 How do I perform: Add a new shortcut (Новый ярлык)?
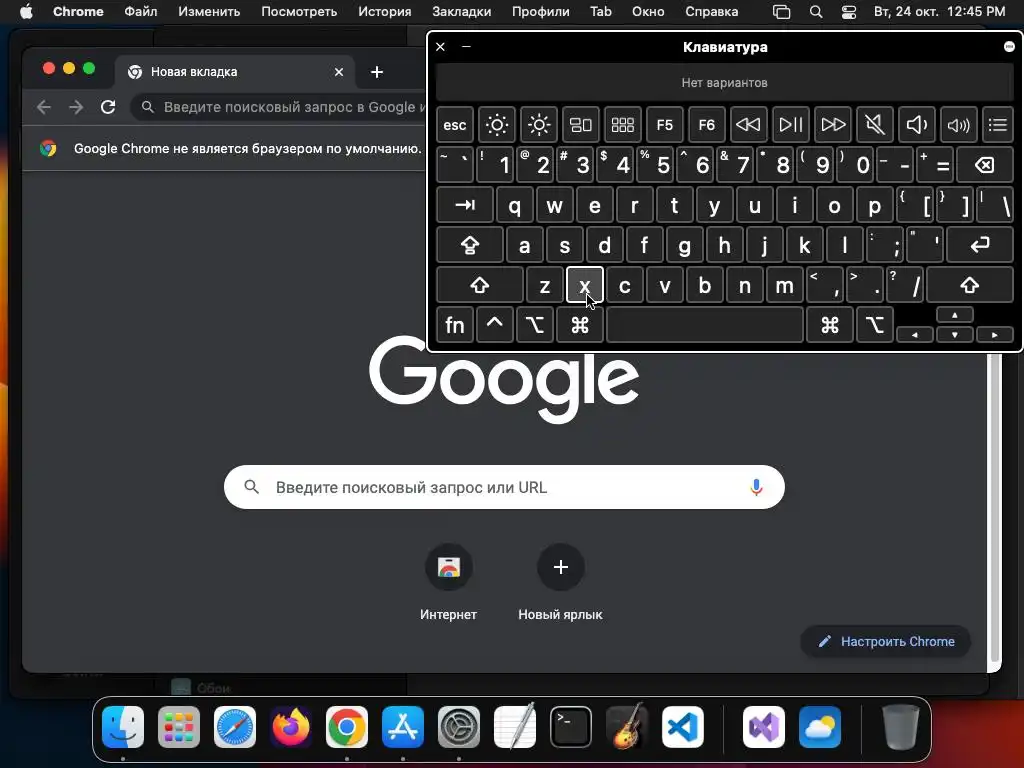(x=560, y=581)
